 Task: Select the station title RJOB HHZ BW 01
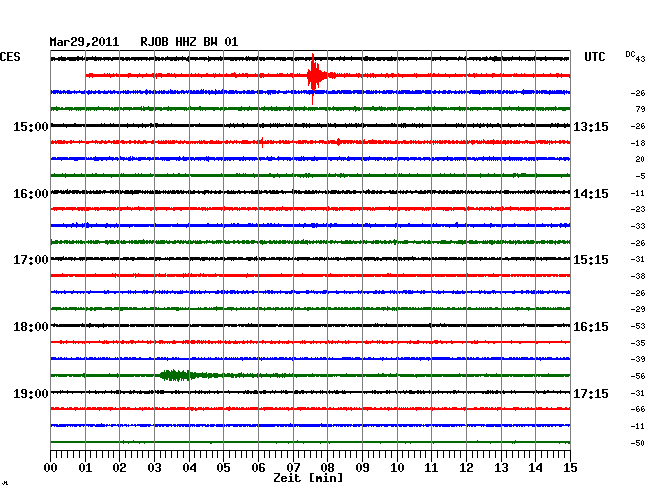[189, 42]
